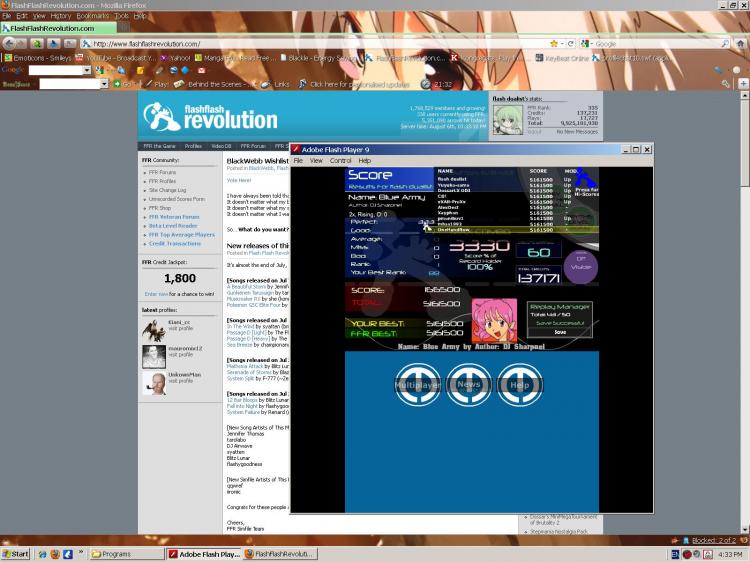This screenshot has width=750, height=562.
Task: Click the search magnifier icon in the search box
Action: 725,44
